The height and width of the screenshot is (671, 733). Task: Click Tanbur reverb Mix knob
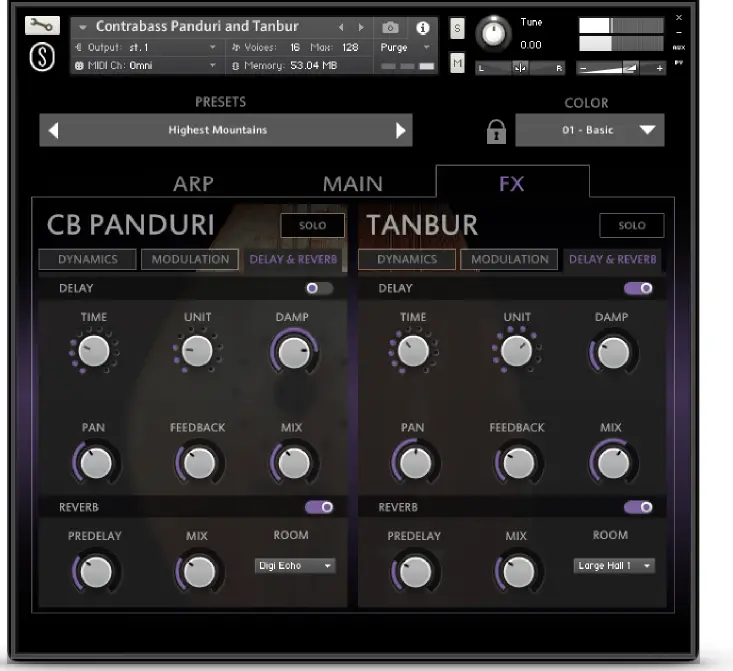tap(518, 572)
